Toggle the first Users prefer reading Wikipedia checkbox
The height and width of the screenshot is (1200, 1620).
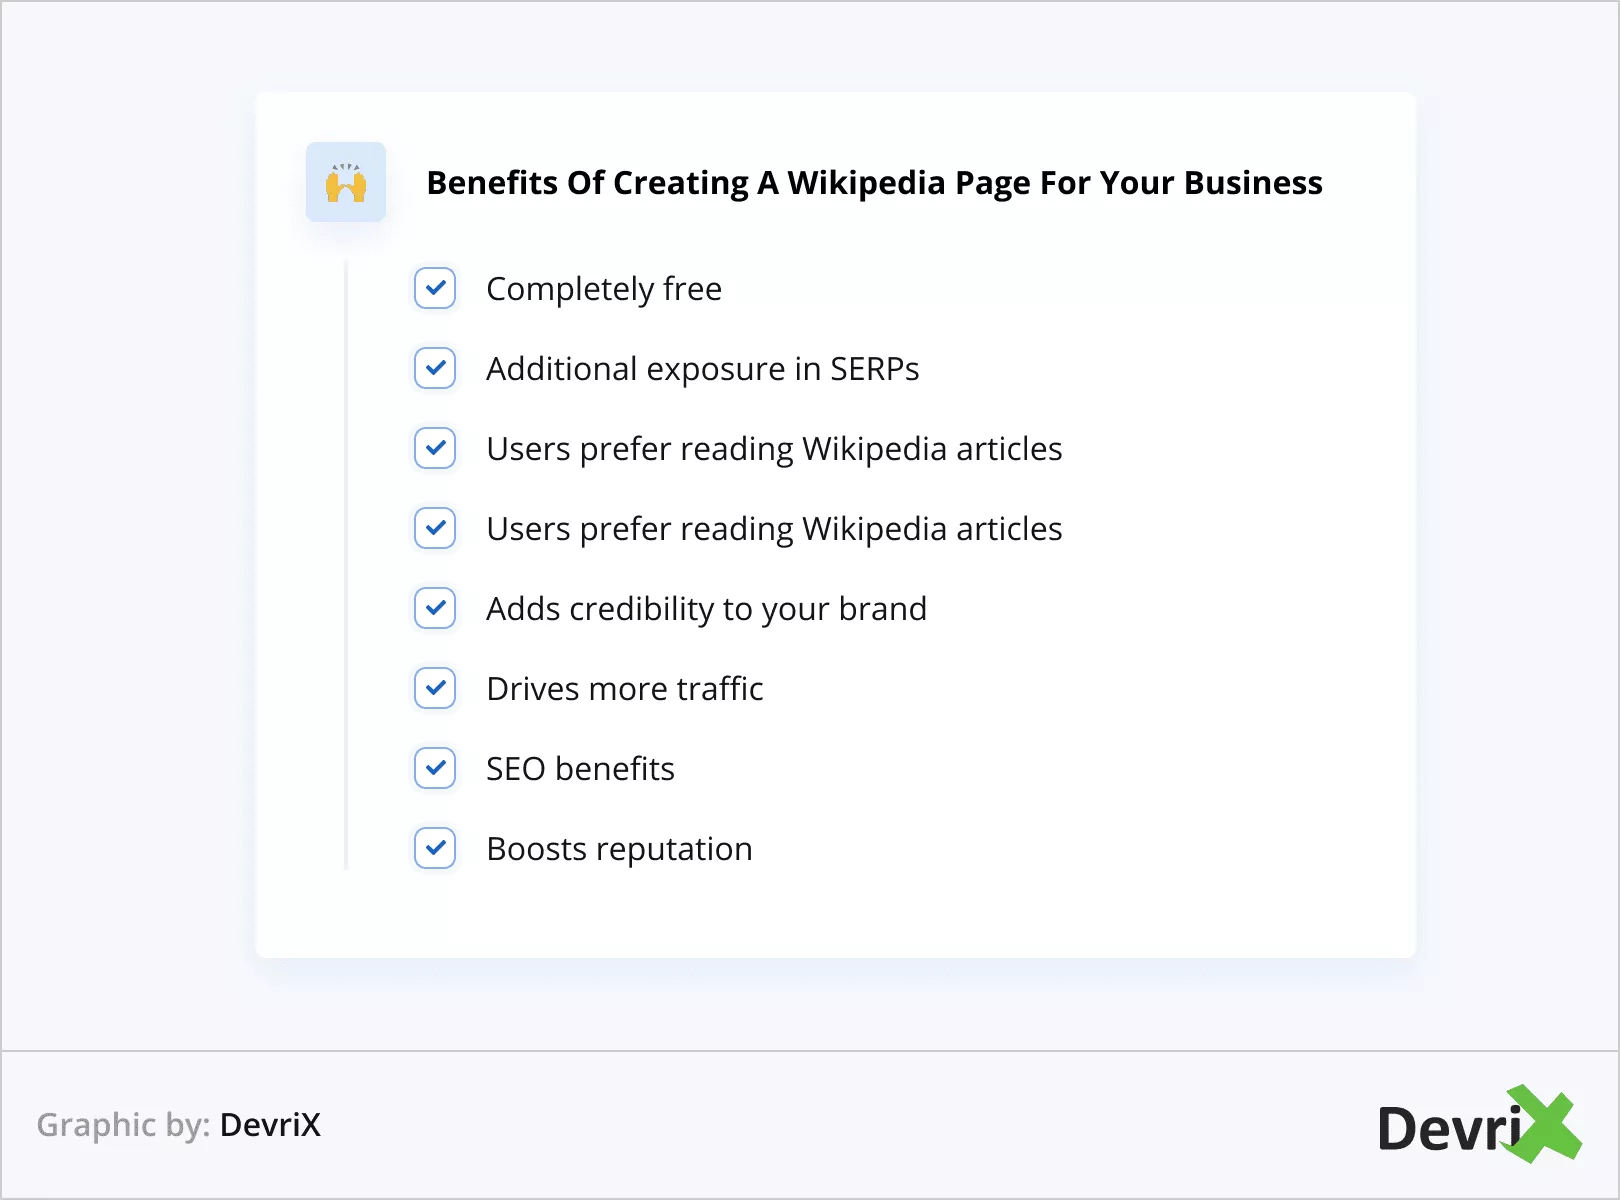pos(435,448)
